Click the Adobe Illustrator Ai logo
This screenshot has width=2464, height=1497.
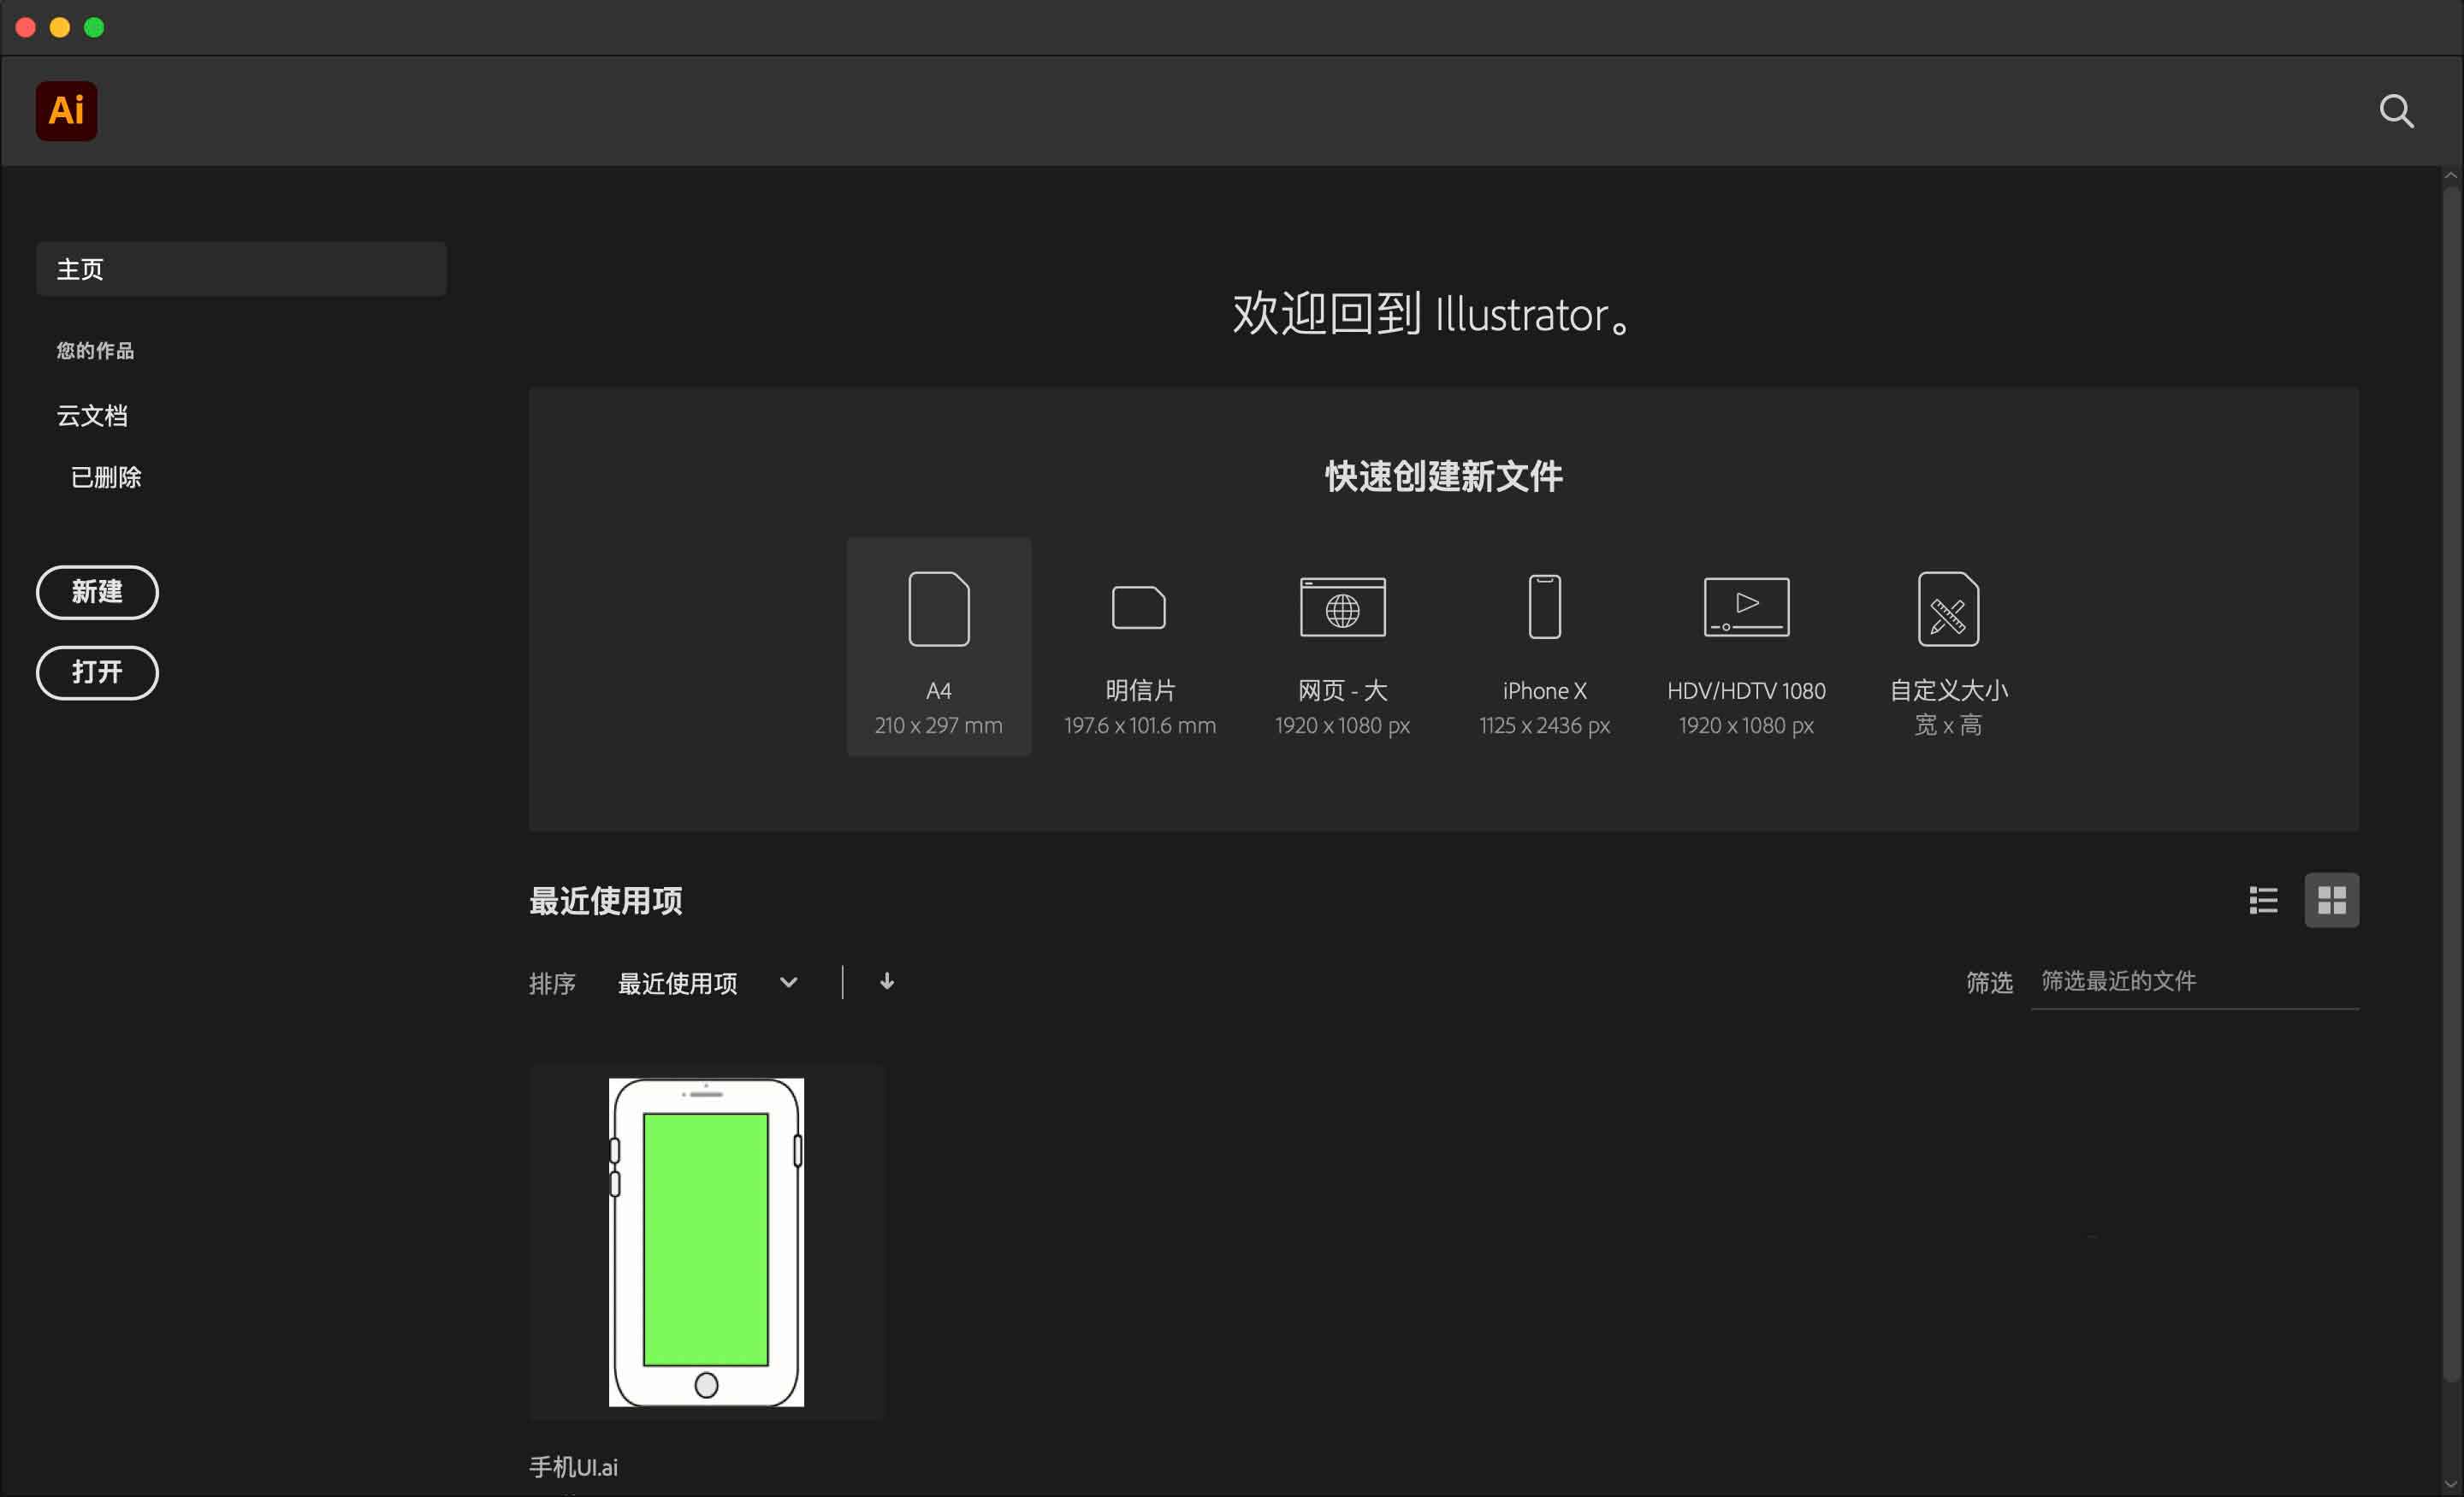[67, 111]
